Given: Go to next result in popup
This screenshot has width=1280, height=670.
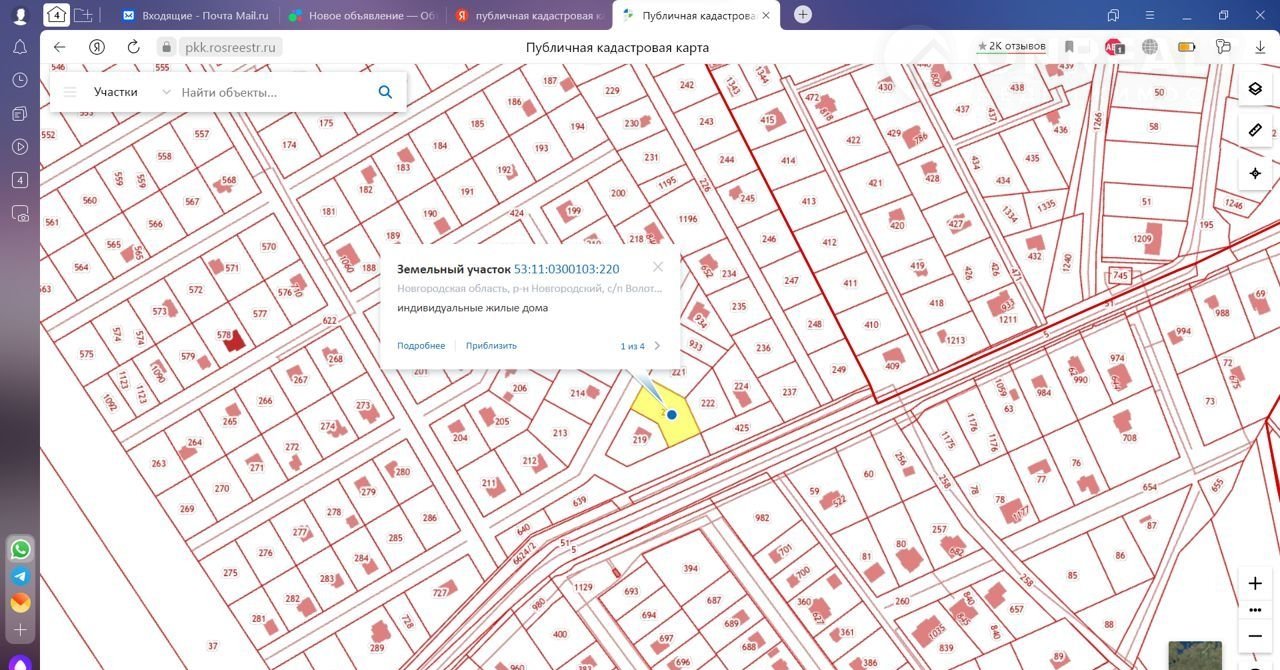Looking at the screenshot, I should click(657, 346).
